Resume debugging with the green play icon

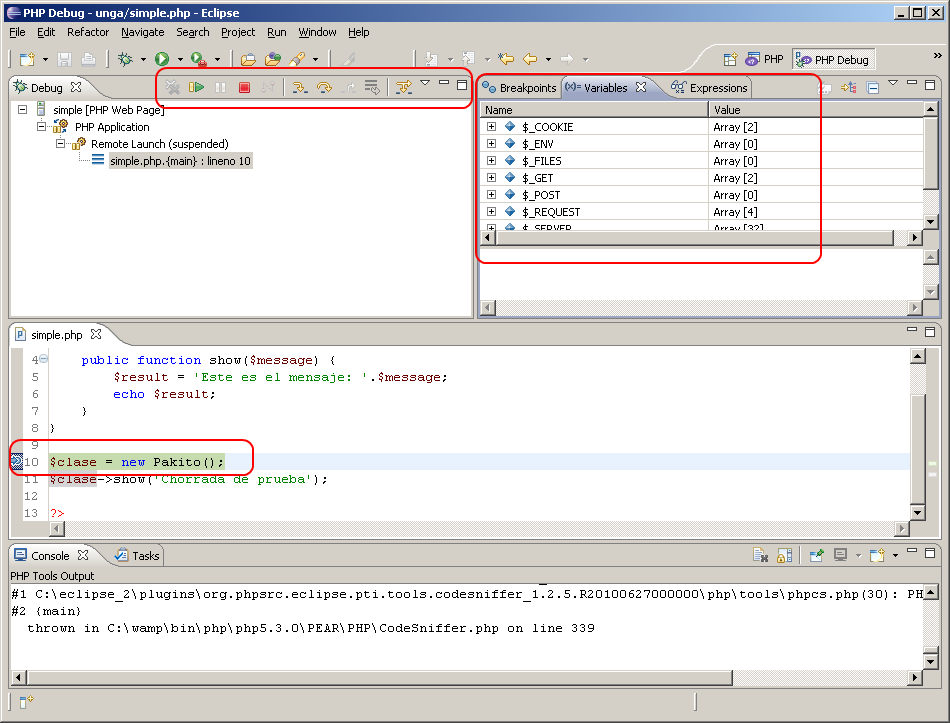point(196,87)
